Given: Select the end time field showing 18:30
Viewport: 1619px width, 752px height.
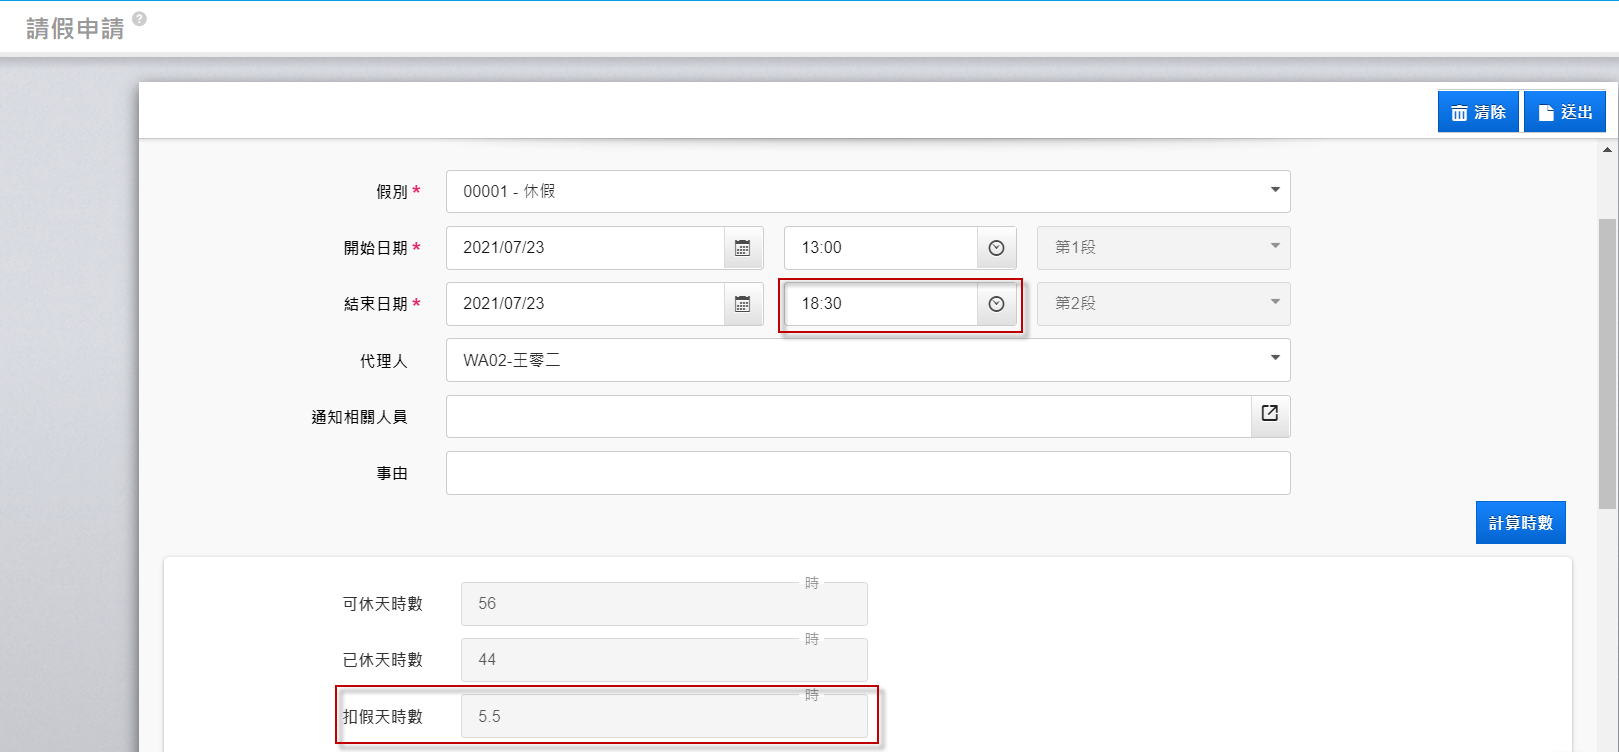Looking at the screenshot, I should (880, 304).
